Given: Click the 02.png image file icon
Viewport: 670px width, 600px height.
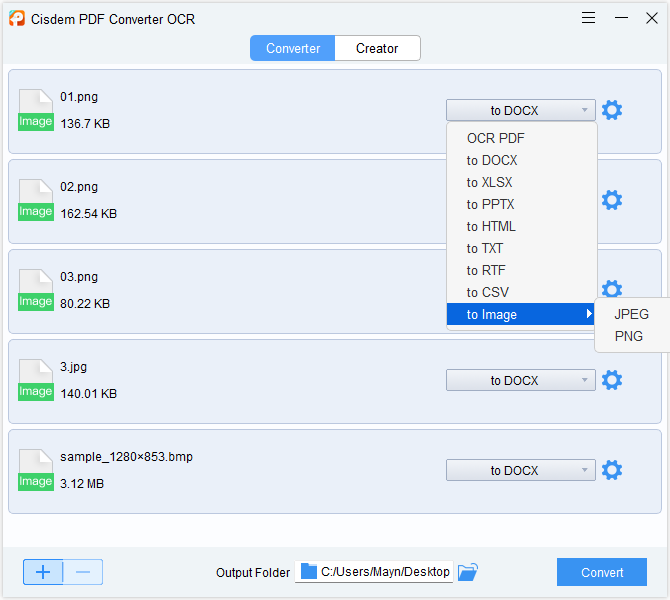Looking at the screenshot, I should pos(36,200).
